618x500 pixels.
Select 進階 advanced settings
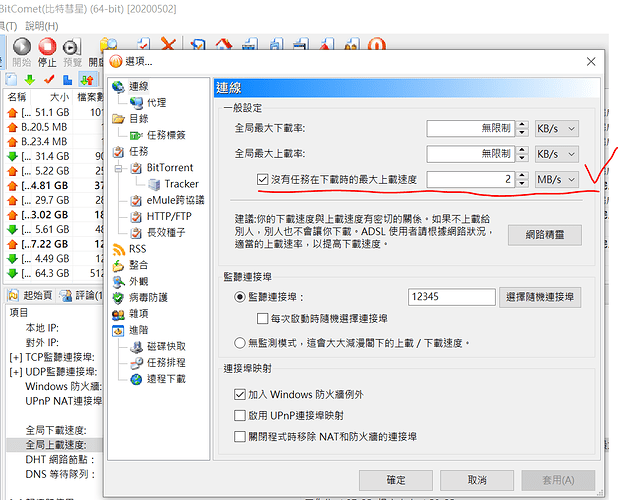pos(138,330)
